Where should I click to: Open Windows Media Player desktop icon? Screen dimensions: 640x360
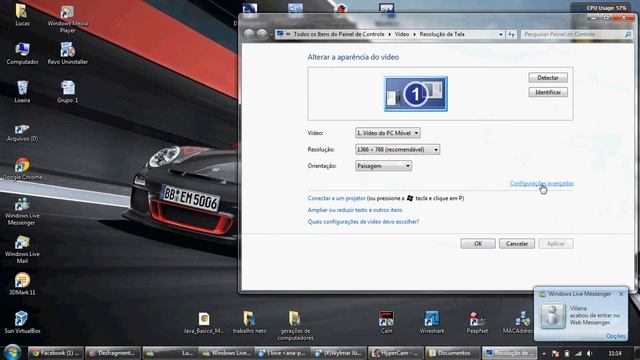click(x=67, y=18)
